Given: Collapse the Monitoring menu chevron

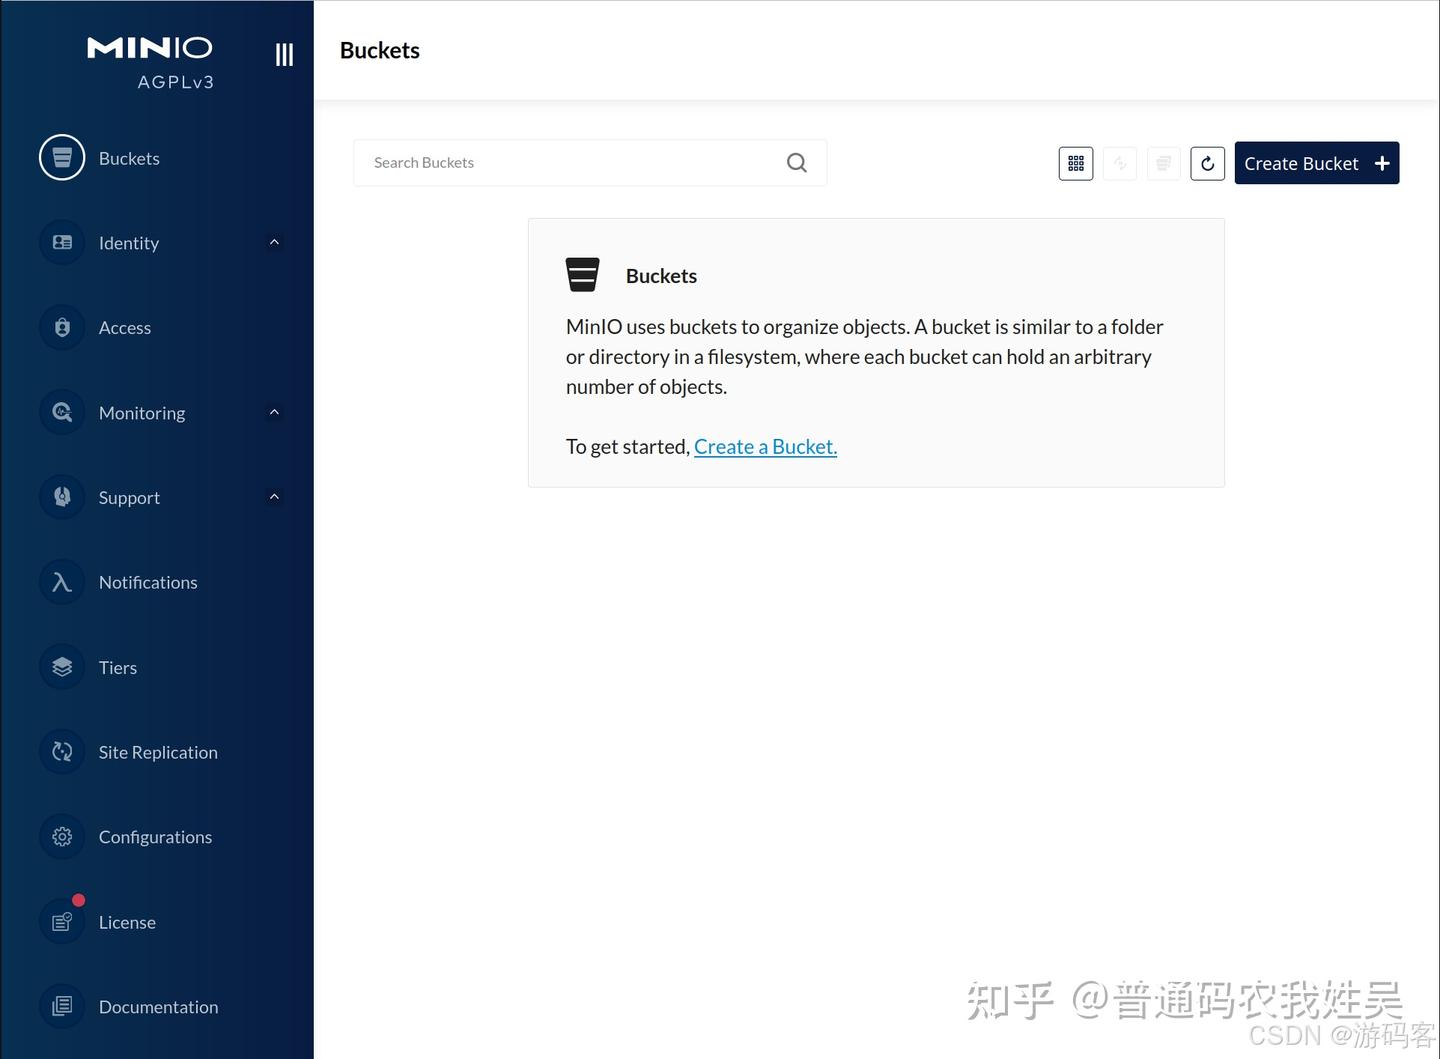Looking at the screenshot, I should coord(274,411).
